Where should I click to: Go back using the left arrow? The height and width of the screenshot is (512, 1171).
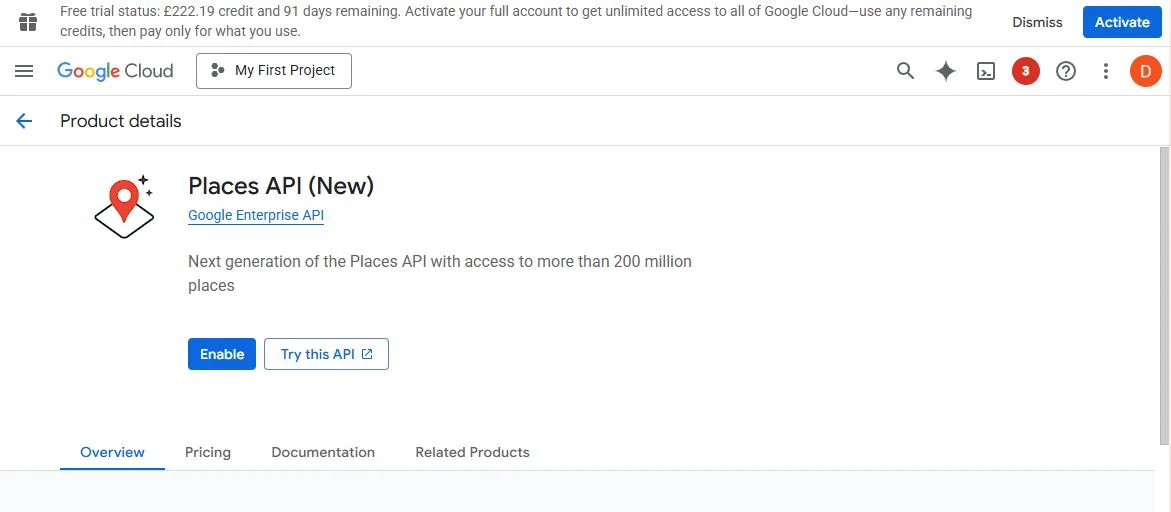pyautogui.click(x=24, y=121)
